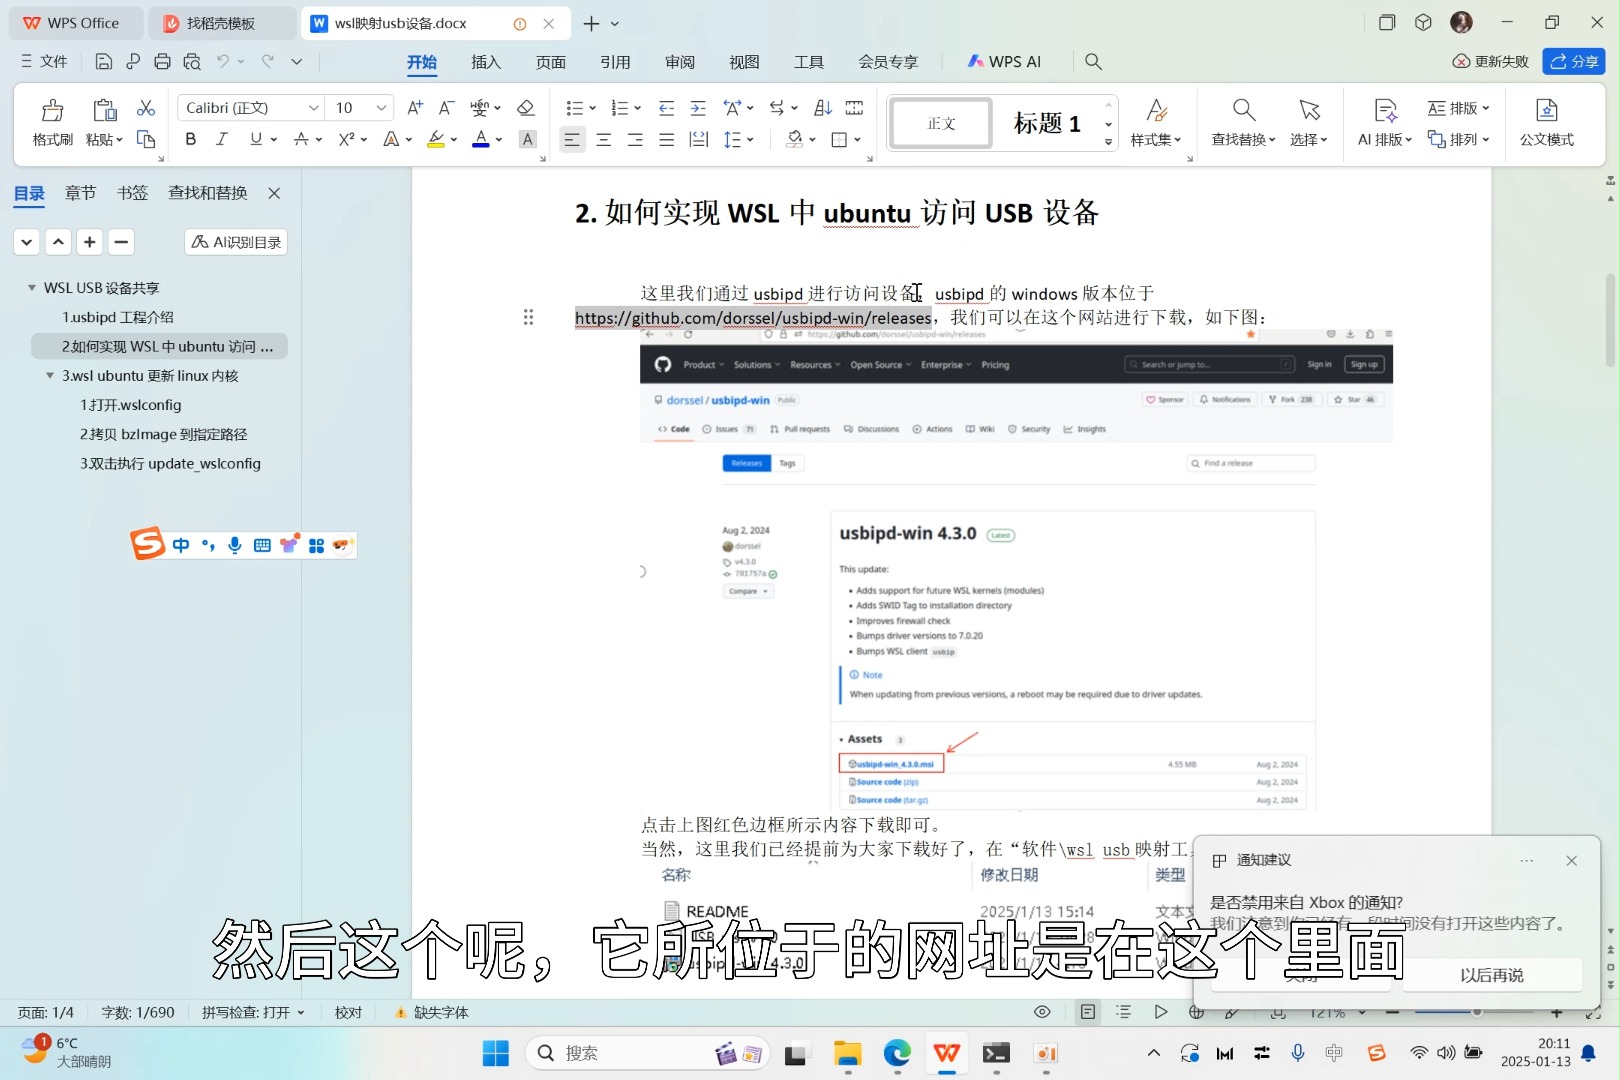This screenshot has width=1620, height=1080.
Task: Click the search magnifier beside WPS AI
Action: (1094, 62)
